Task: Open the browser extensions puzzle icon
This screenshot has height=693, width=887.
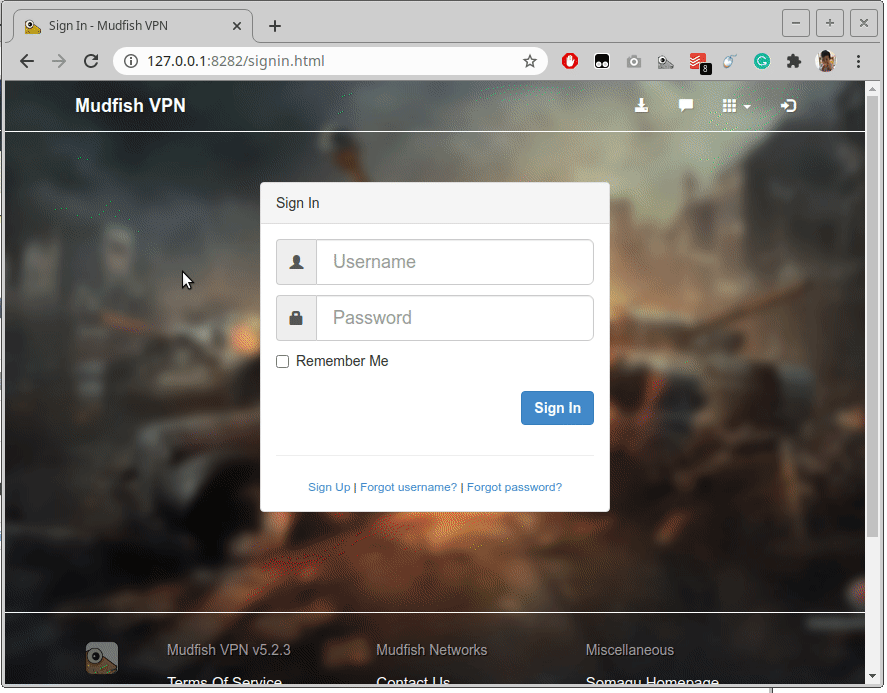Action: [x=794, y=62]
